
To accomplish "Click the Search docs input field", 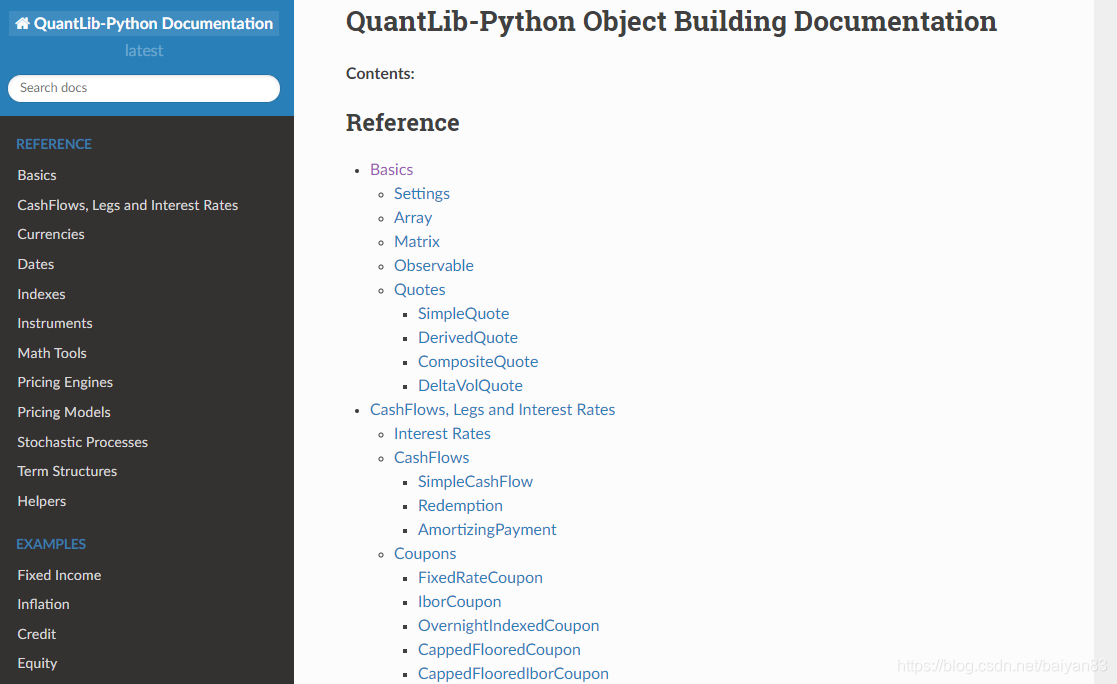I will point(144,88).
